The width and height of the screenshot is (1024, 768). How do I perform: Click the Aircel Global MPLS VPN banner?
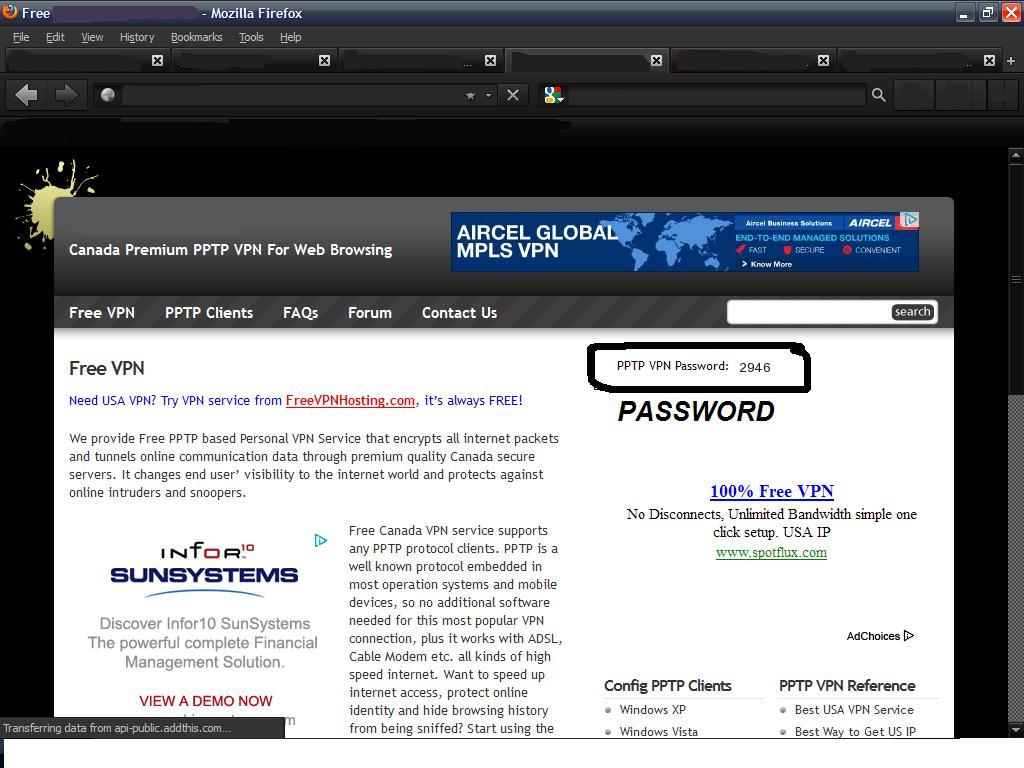(x=684, y=242)
